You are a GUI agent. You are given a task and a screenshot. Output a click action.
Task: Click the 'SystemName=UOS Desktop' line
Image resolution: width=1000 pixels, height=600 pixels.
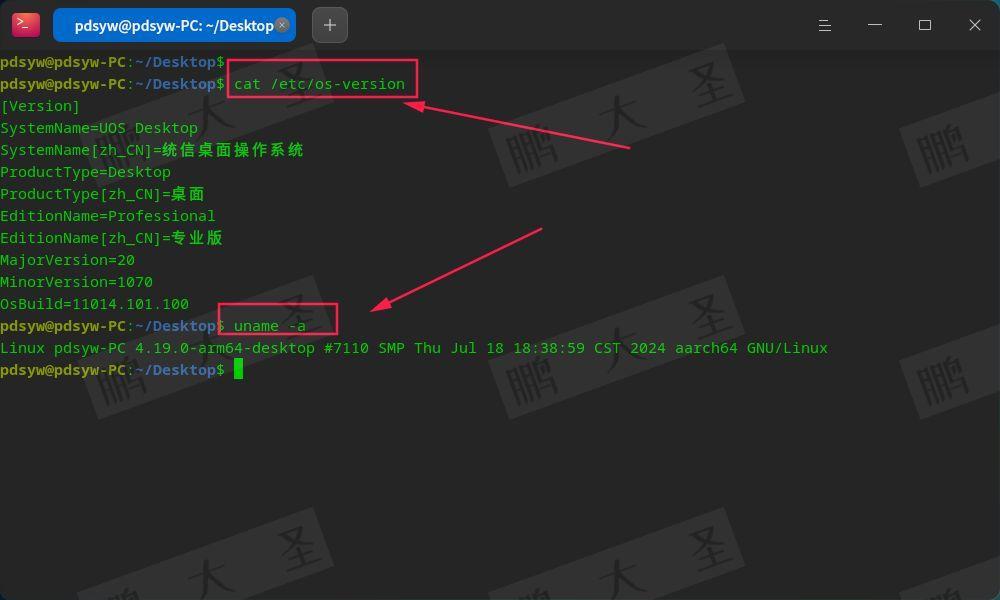99,128
